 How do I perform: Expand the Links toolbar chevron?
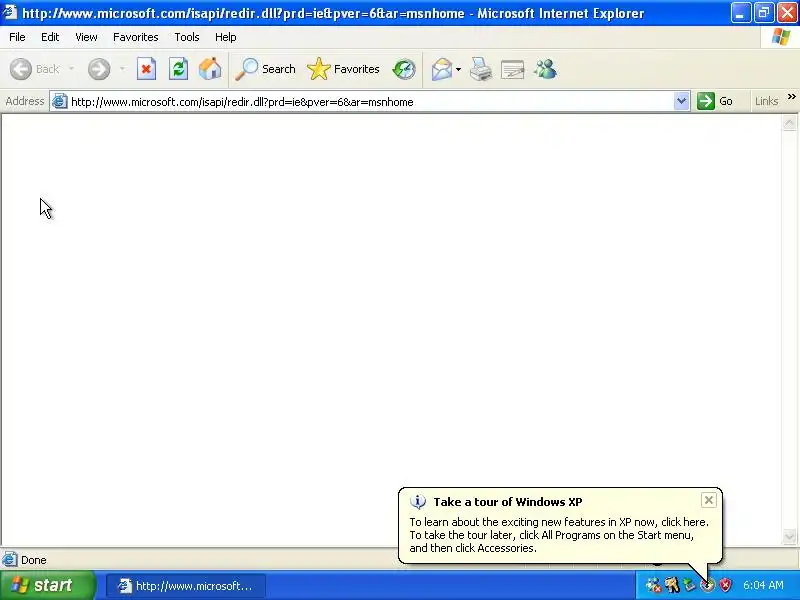coord(791,97)
